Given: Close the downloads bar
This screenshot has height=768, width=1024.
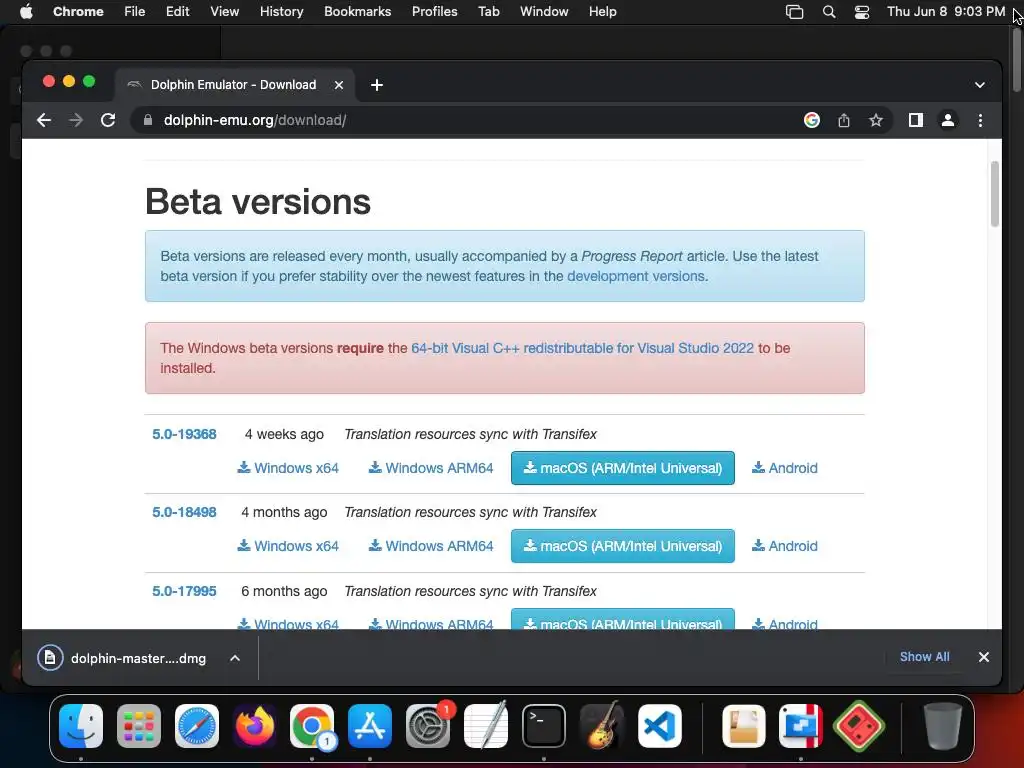Looking at the screenshot, I should (984, 657).
